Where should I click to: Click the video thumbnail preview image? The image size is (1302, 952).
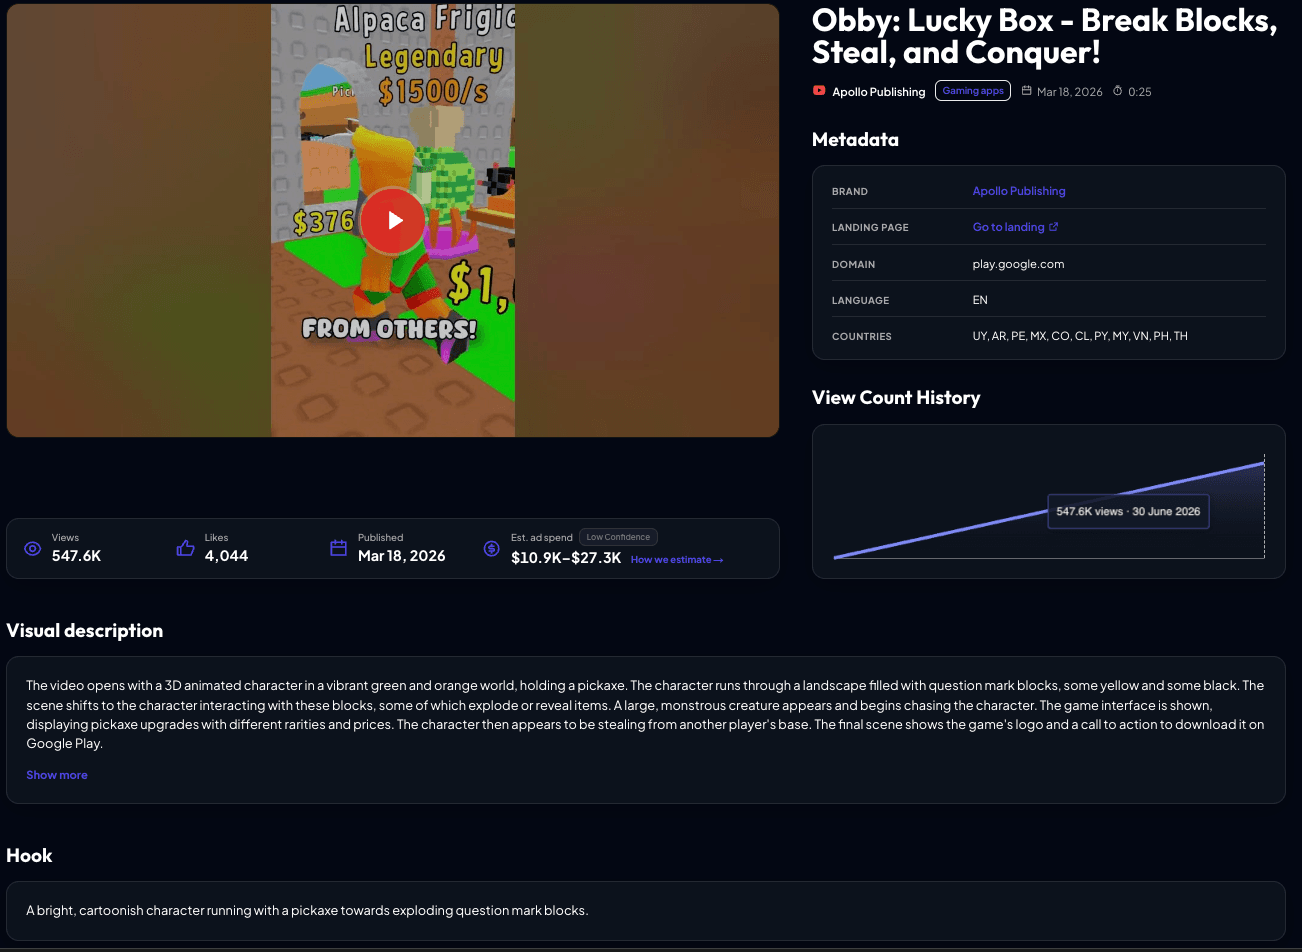[x=393, y=220]
